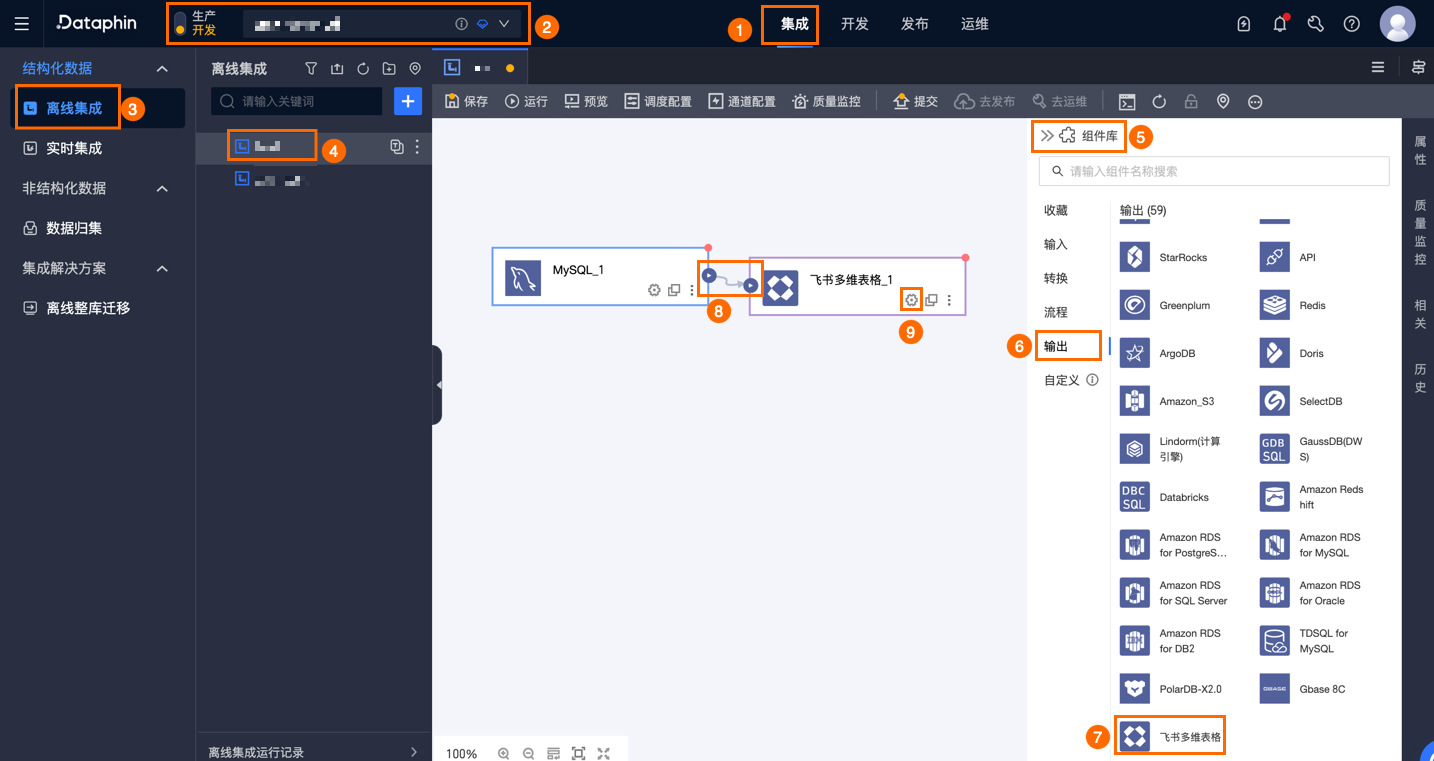Open 质量监控 quality monitoring
The height and width of the screenshot is (761, 1434).
(x=826, y=101)
